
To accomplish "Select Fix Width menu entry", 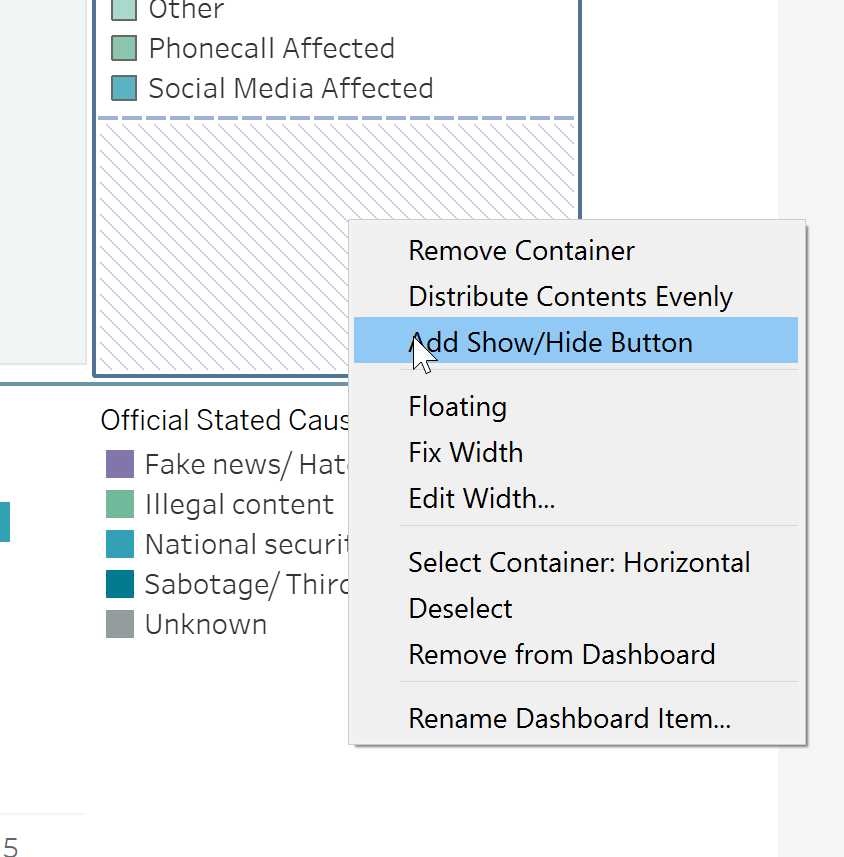I will 465,452.
